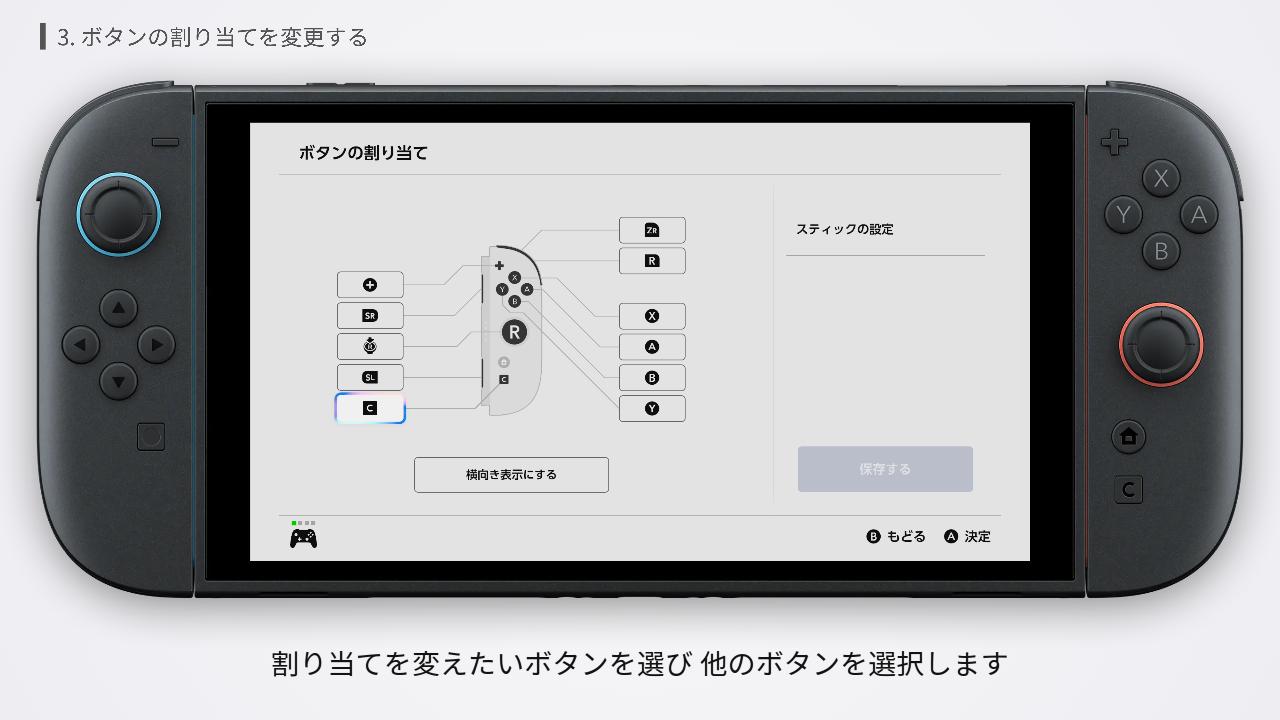Select the Y button mapping entry

(x=652, y=408)
